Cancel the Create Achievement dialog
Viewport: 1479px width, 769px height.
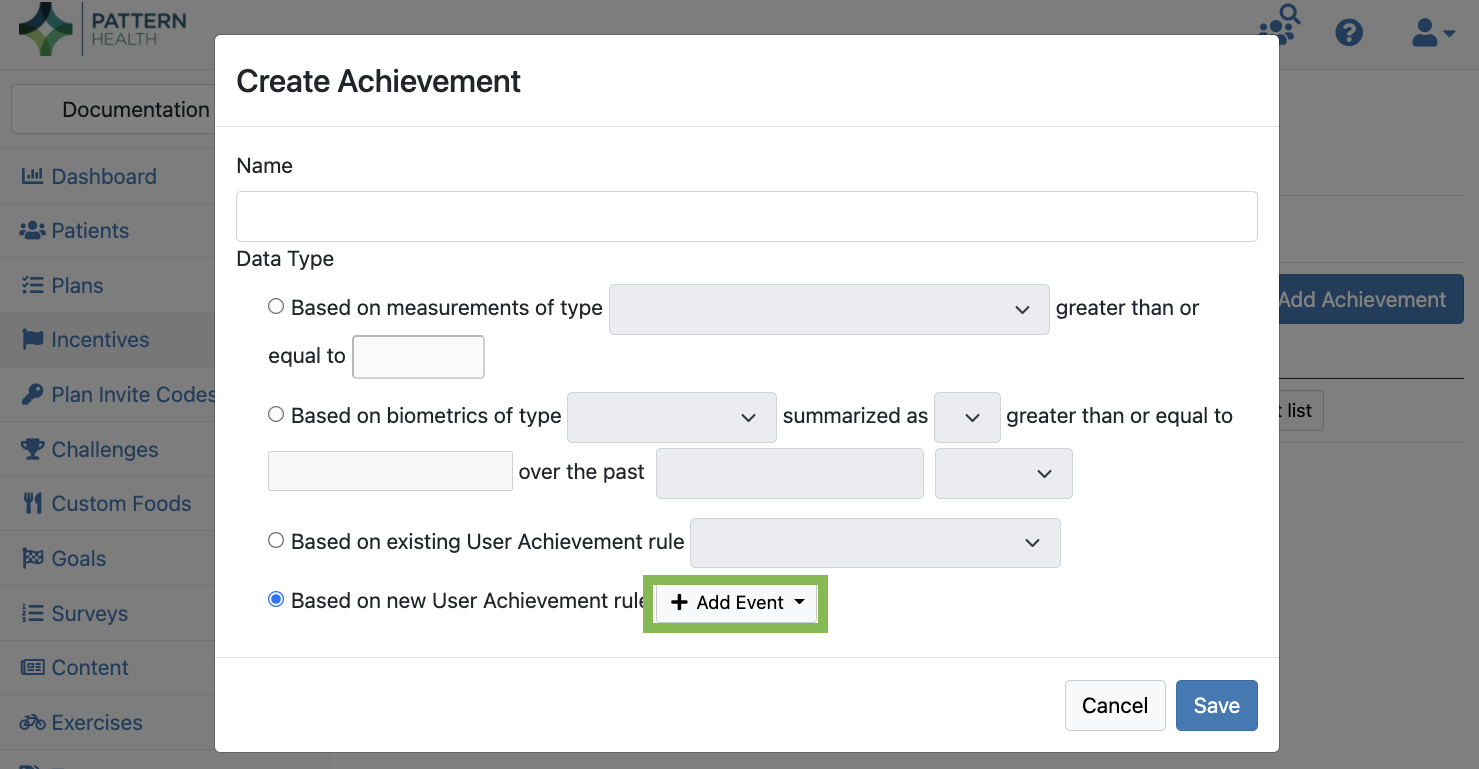pos(1114,705)
